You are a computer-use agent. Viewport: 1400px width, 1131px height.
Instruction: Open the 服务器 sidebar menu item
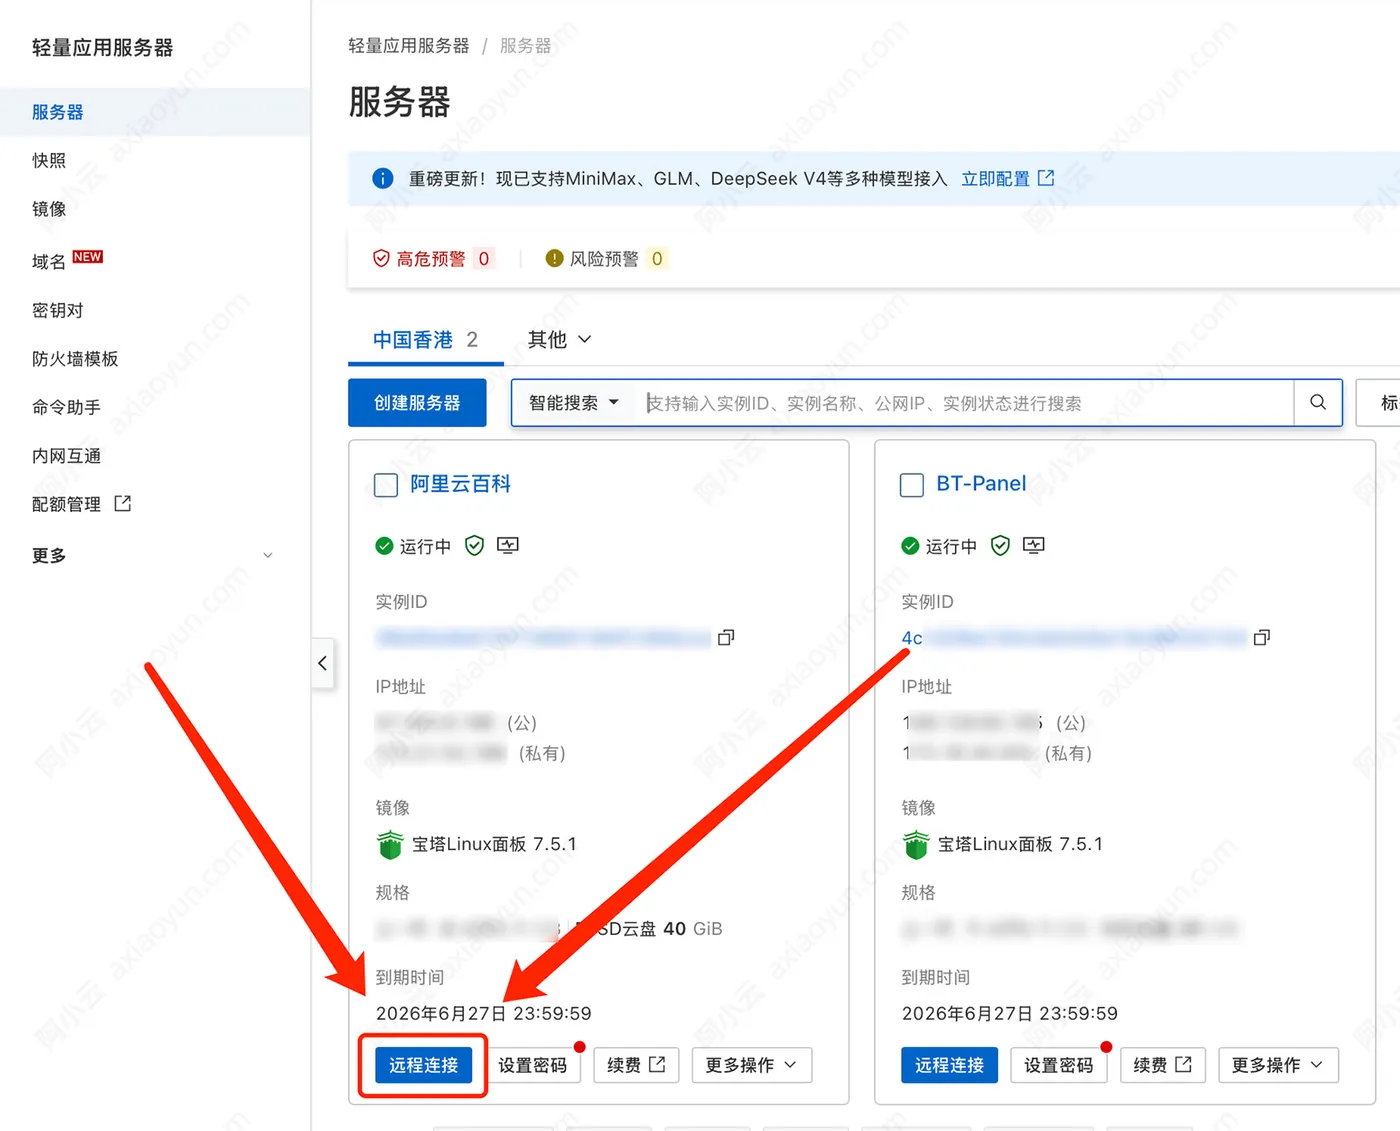[155, 112]
